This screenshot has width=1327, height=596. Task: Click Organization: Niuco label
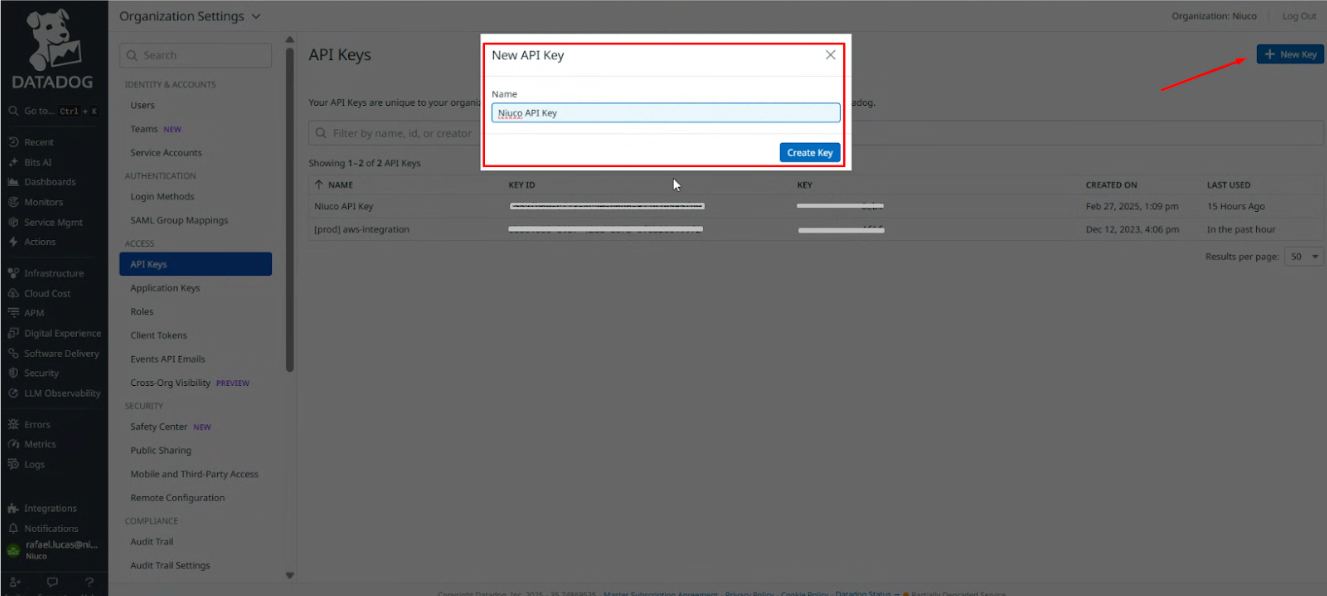pyautogui.click(x=1214, y=16)
